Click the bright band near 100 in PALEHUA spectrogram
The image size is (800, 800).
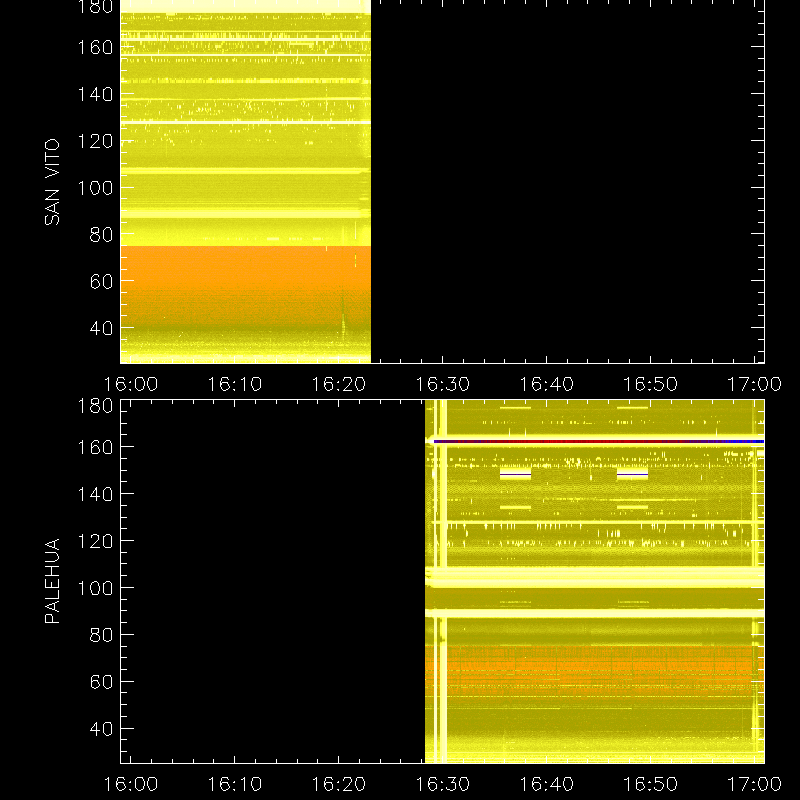(594, 577)
